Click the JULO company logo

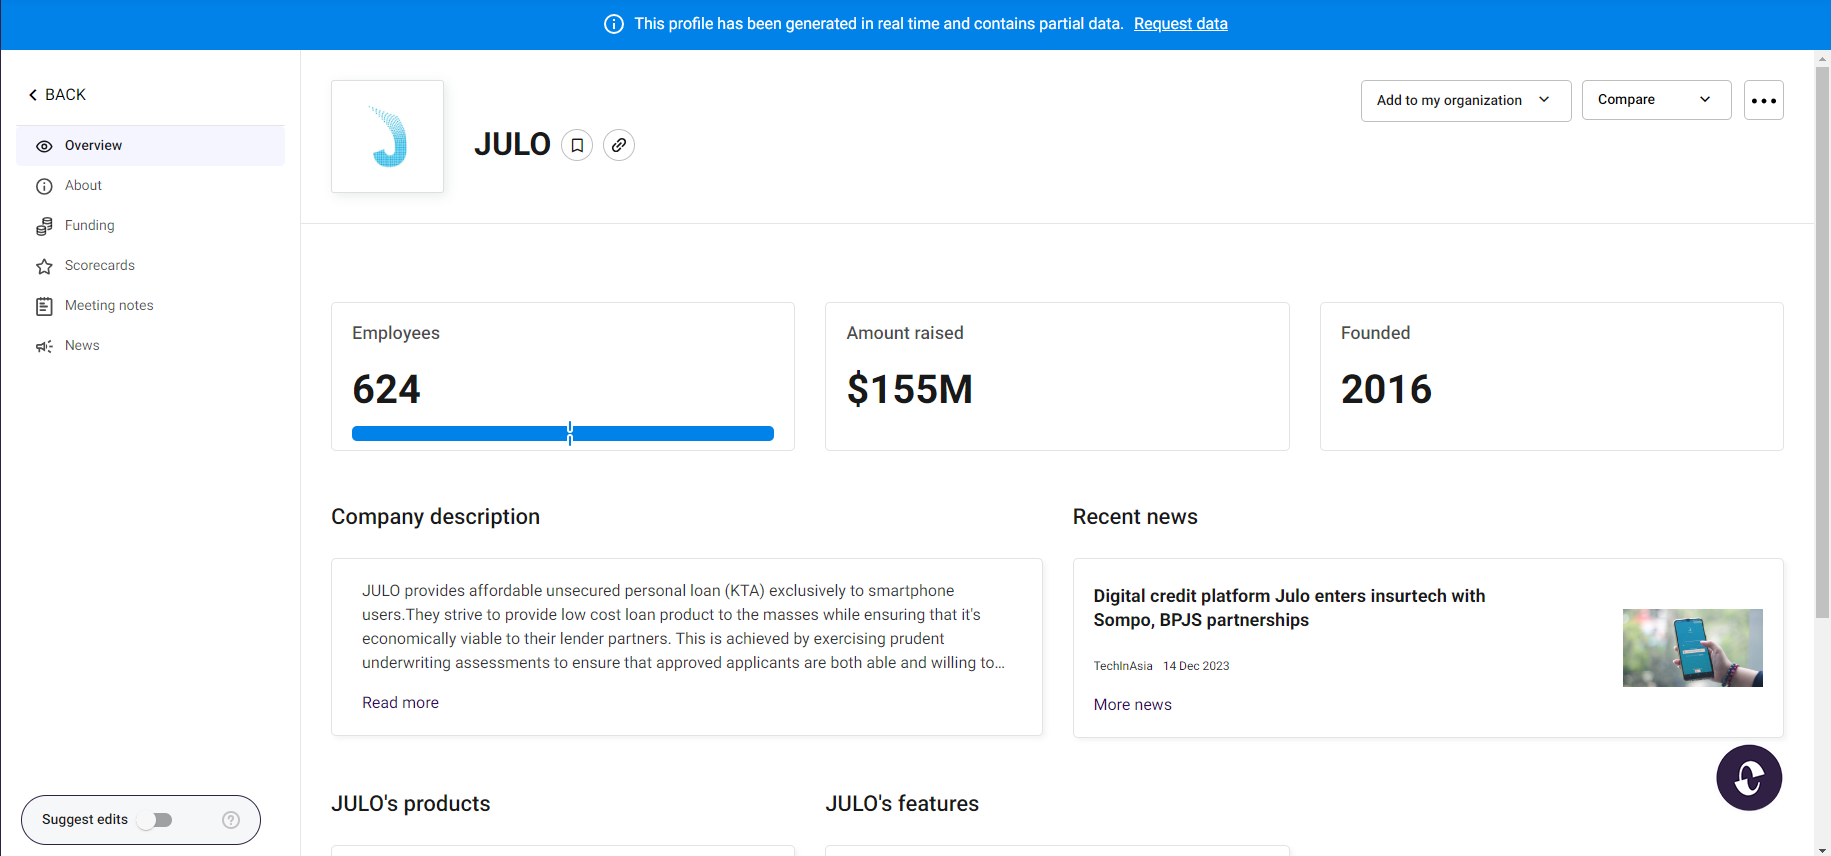pyautogui.click(x=388, y=136)
